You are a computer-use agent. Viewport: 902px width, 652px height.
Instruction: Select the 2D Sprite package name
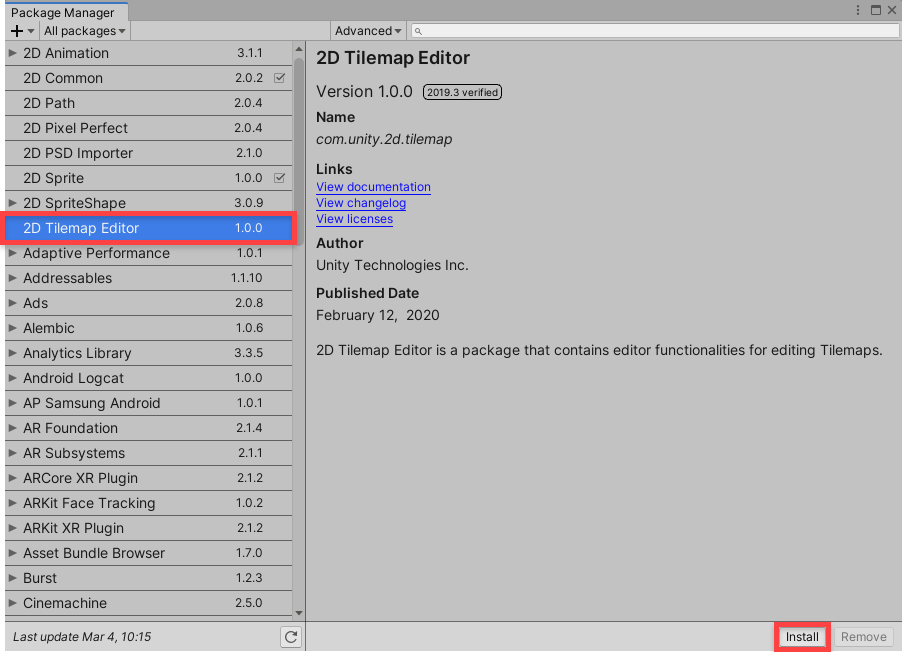click(53, 178)
